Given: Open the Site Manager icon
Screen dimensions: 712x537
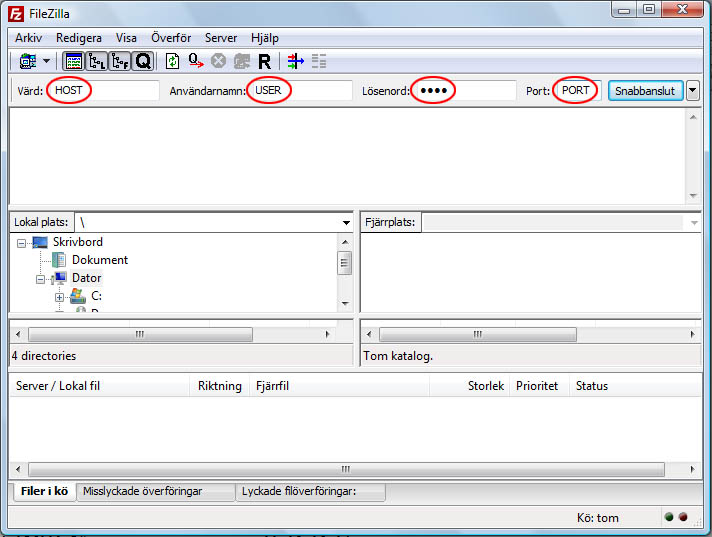Looking at the screenshot, I should point(28,61).
